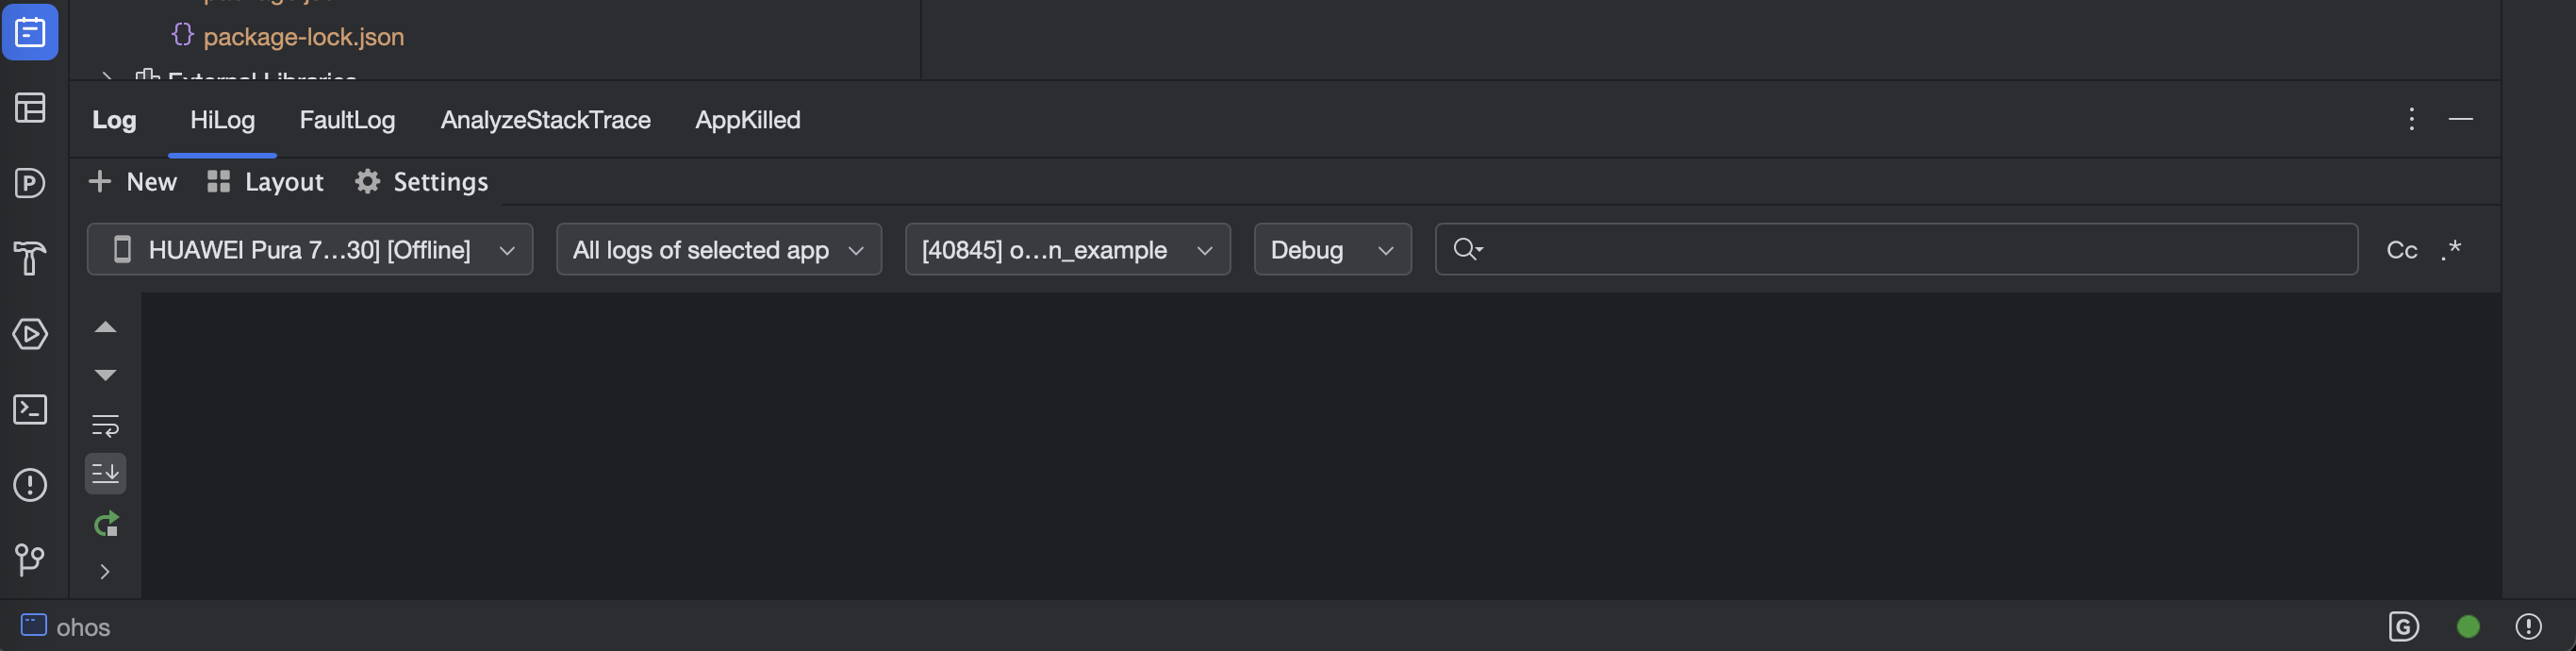The width and height of the screenshot is (2576, 651).
Task: Switch to the FaultLog tab
Action: (347, 120)
